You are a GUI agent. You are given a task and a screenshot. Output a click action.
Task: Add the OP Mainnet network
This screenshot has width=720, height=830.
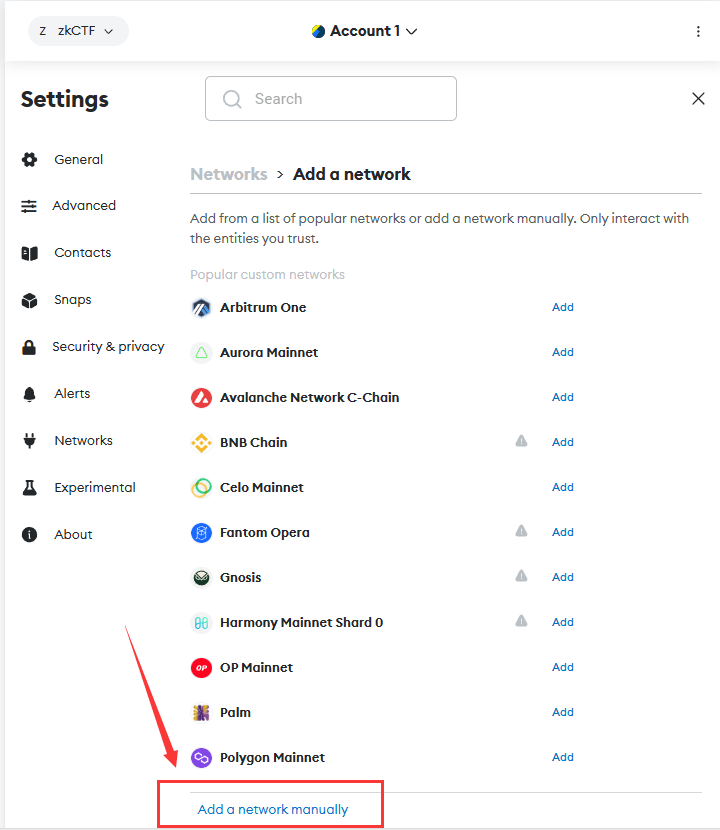coord(563,667)
